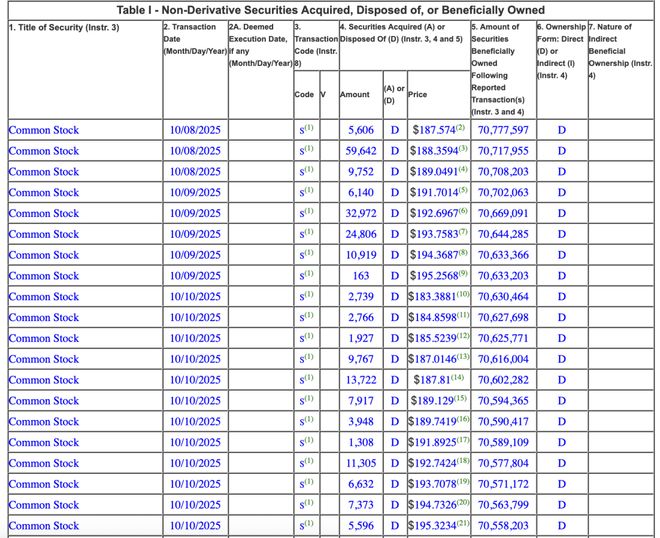Click ownership form D in 70,602,282 row
The image size is (660, 538).
click(561, 380)
